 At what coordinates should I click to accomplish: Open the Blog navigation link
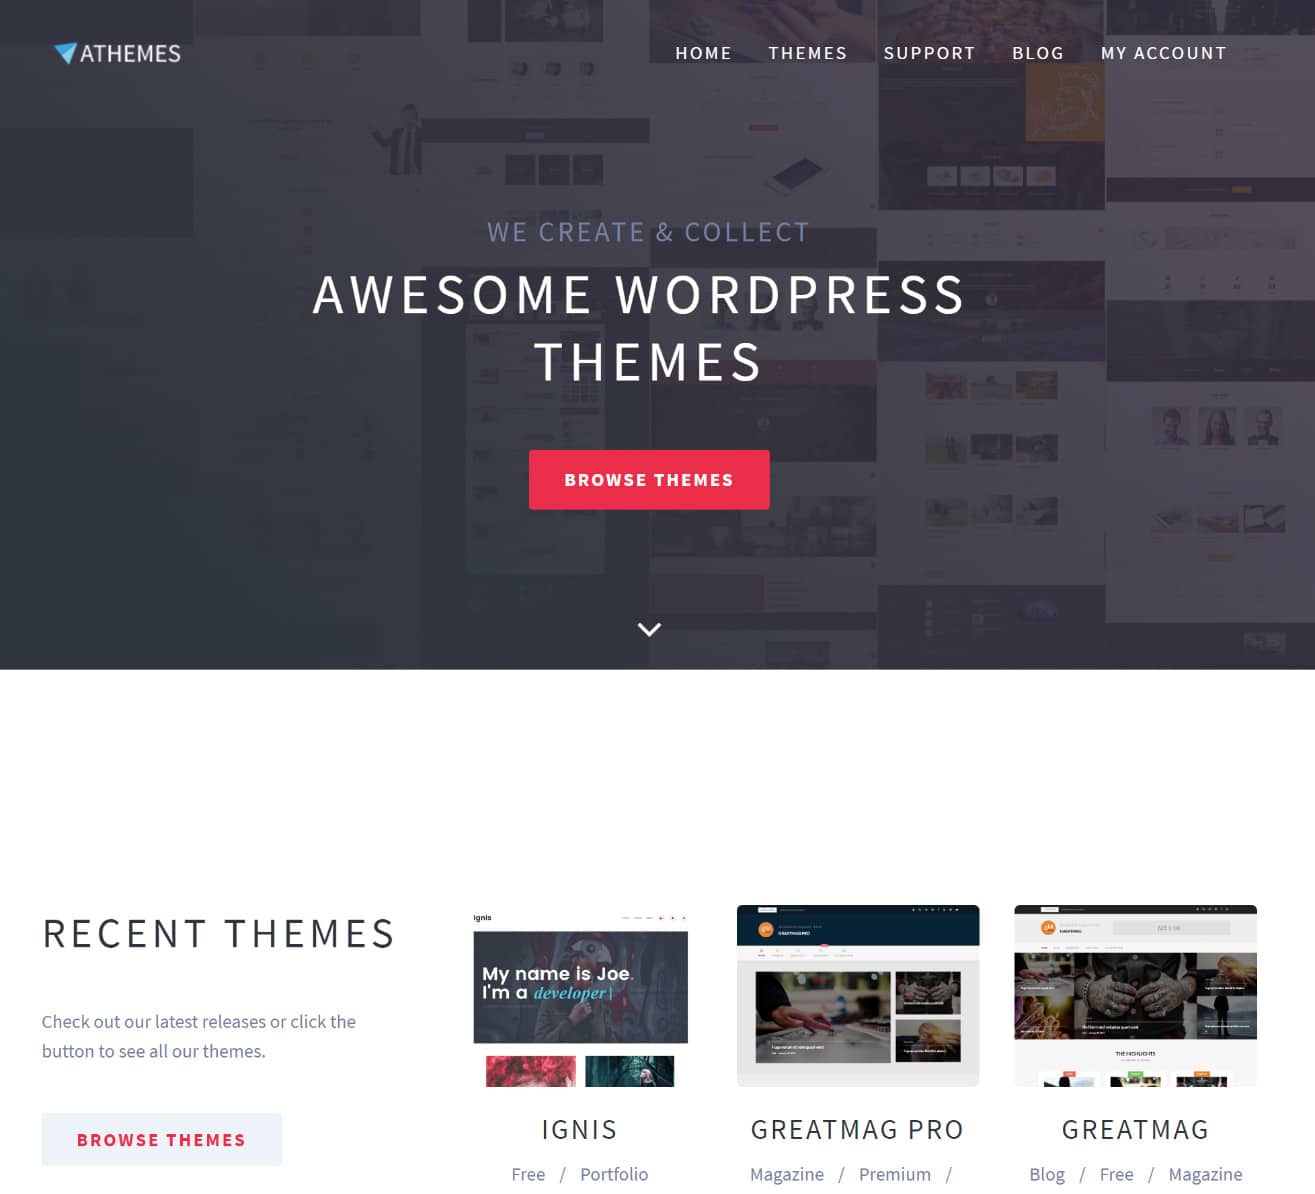(1037, 53)
